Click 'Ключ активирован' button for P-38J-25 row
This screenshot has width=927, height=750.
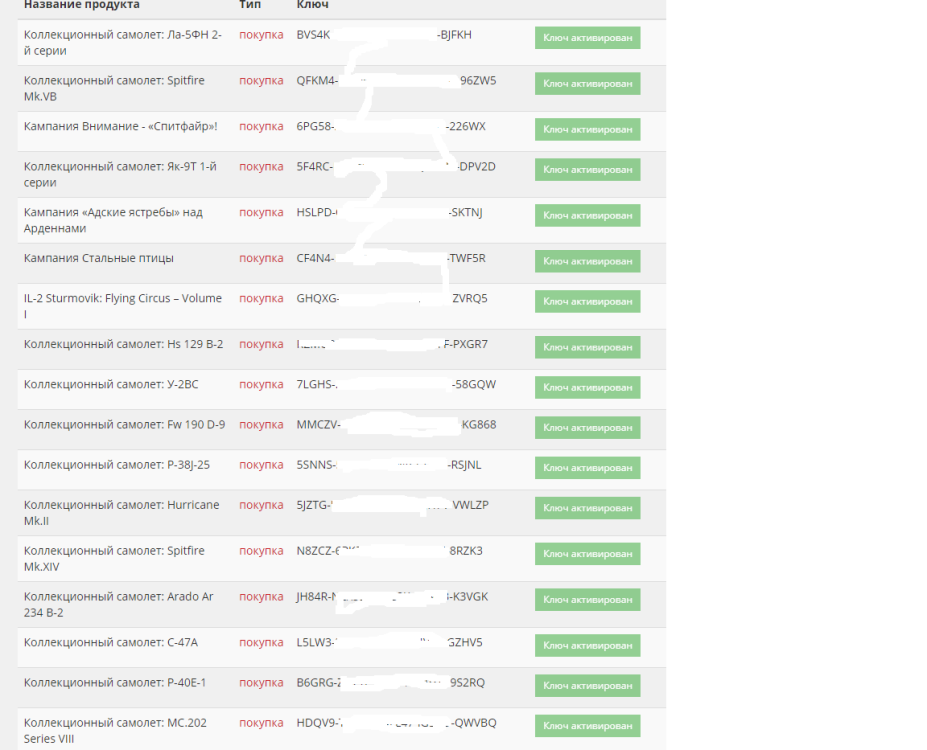click(587, 468)
